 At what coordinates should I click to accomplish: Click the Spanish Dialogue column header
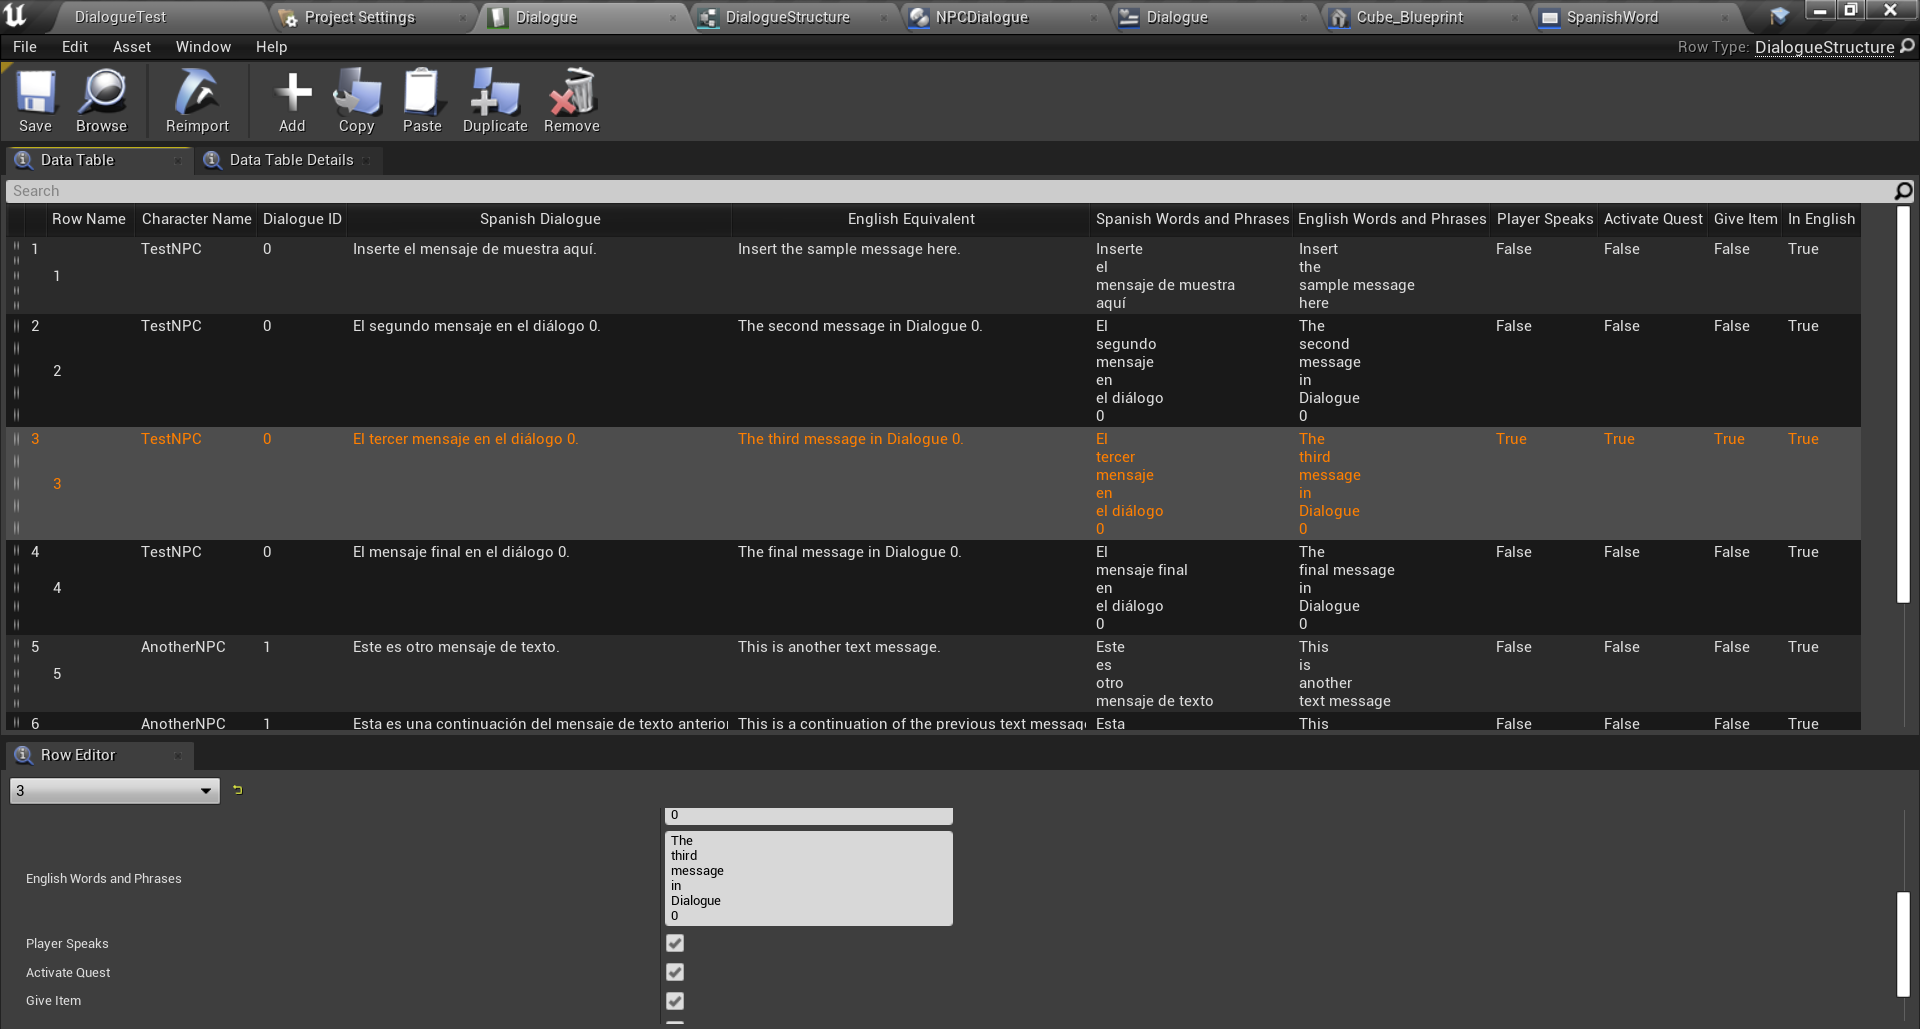click(540, 219)
